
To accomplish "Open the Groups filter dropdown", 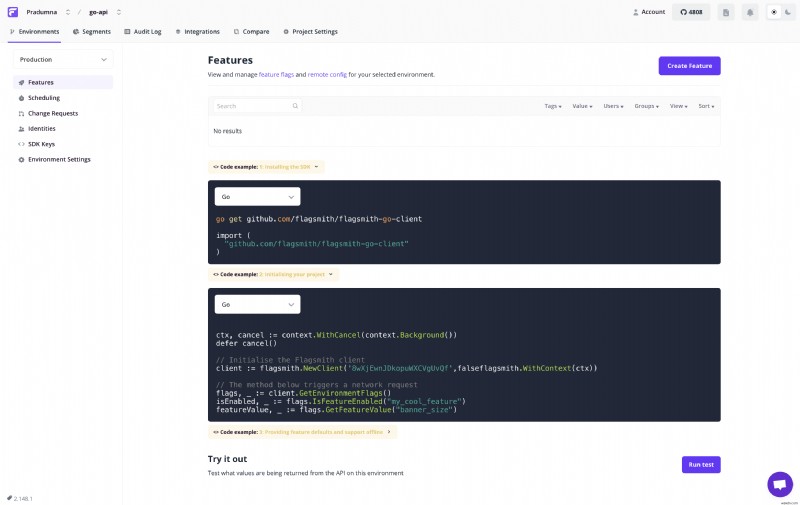I will tap(646, 106).
